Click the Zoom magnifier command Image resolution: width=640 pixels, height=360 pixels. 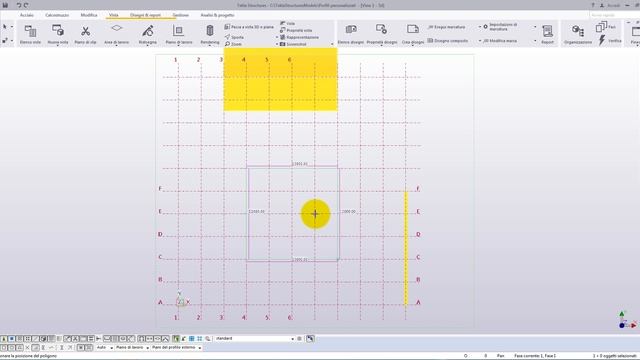coord(233,44)
